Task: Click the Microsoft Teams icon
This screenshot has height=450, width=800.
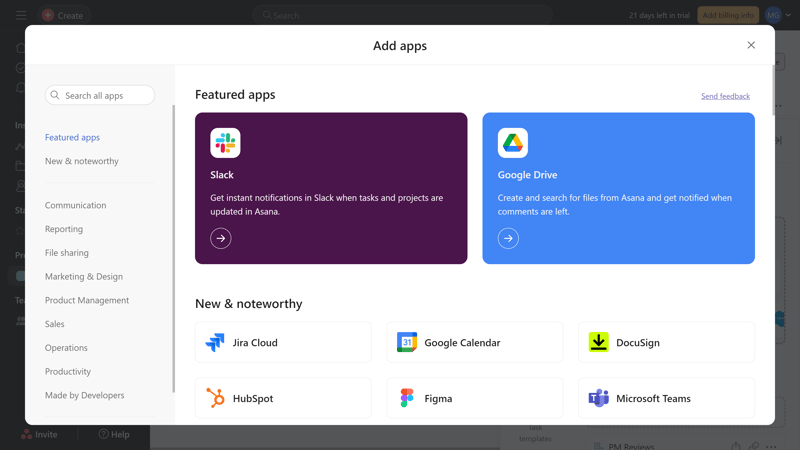Action: [598, 398]
